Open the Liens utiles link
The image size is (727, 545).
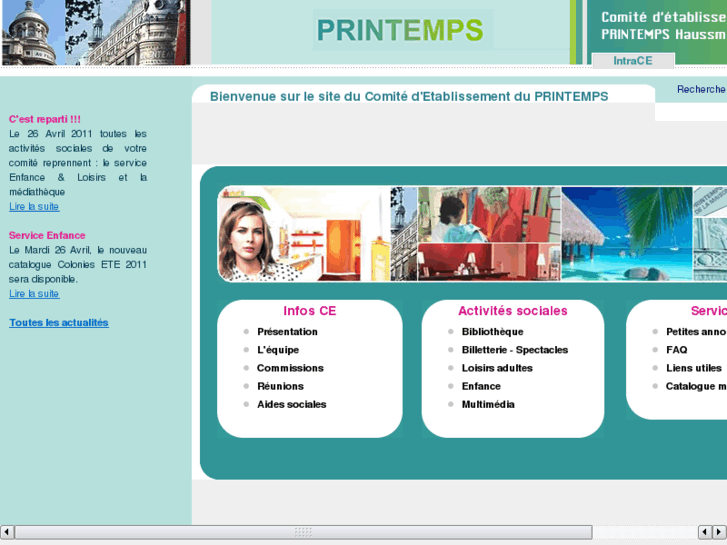click(x=694, y=368)
